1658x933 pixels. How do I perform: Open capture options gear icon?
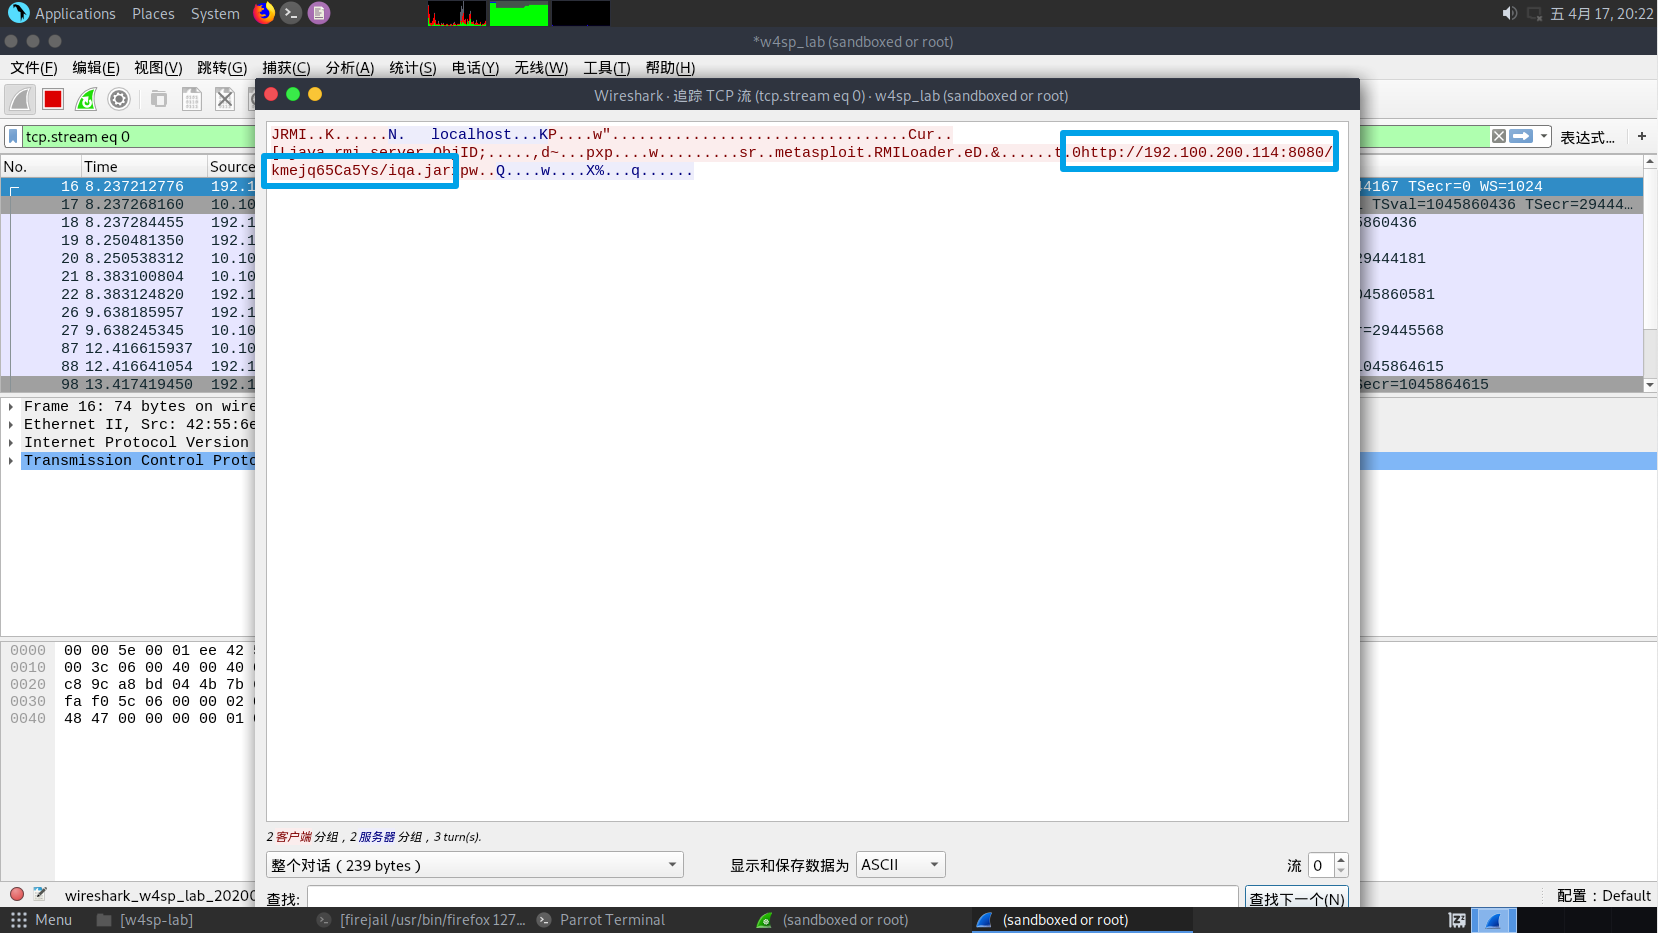click(x=119, y=99)
